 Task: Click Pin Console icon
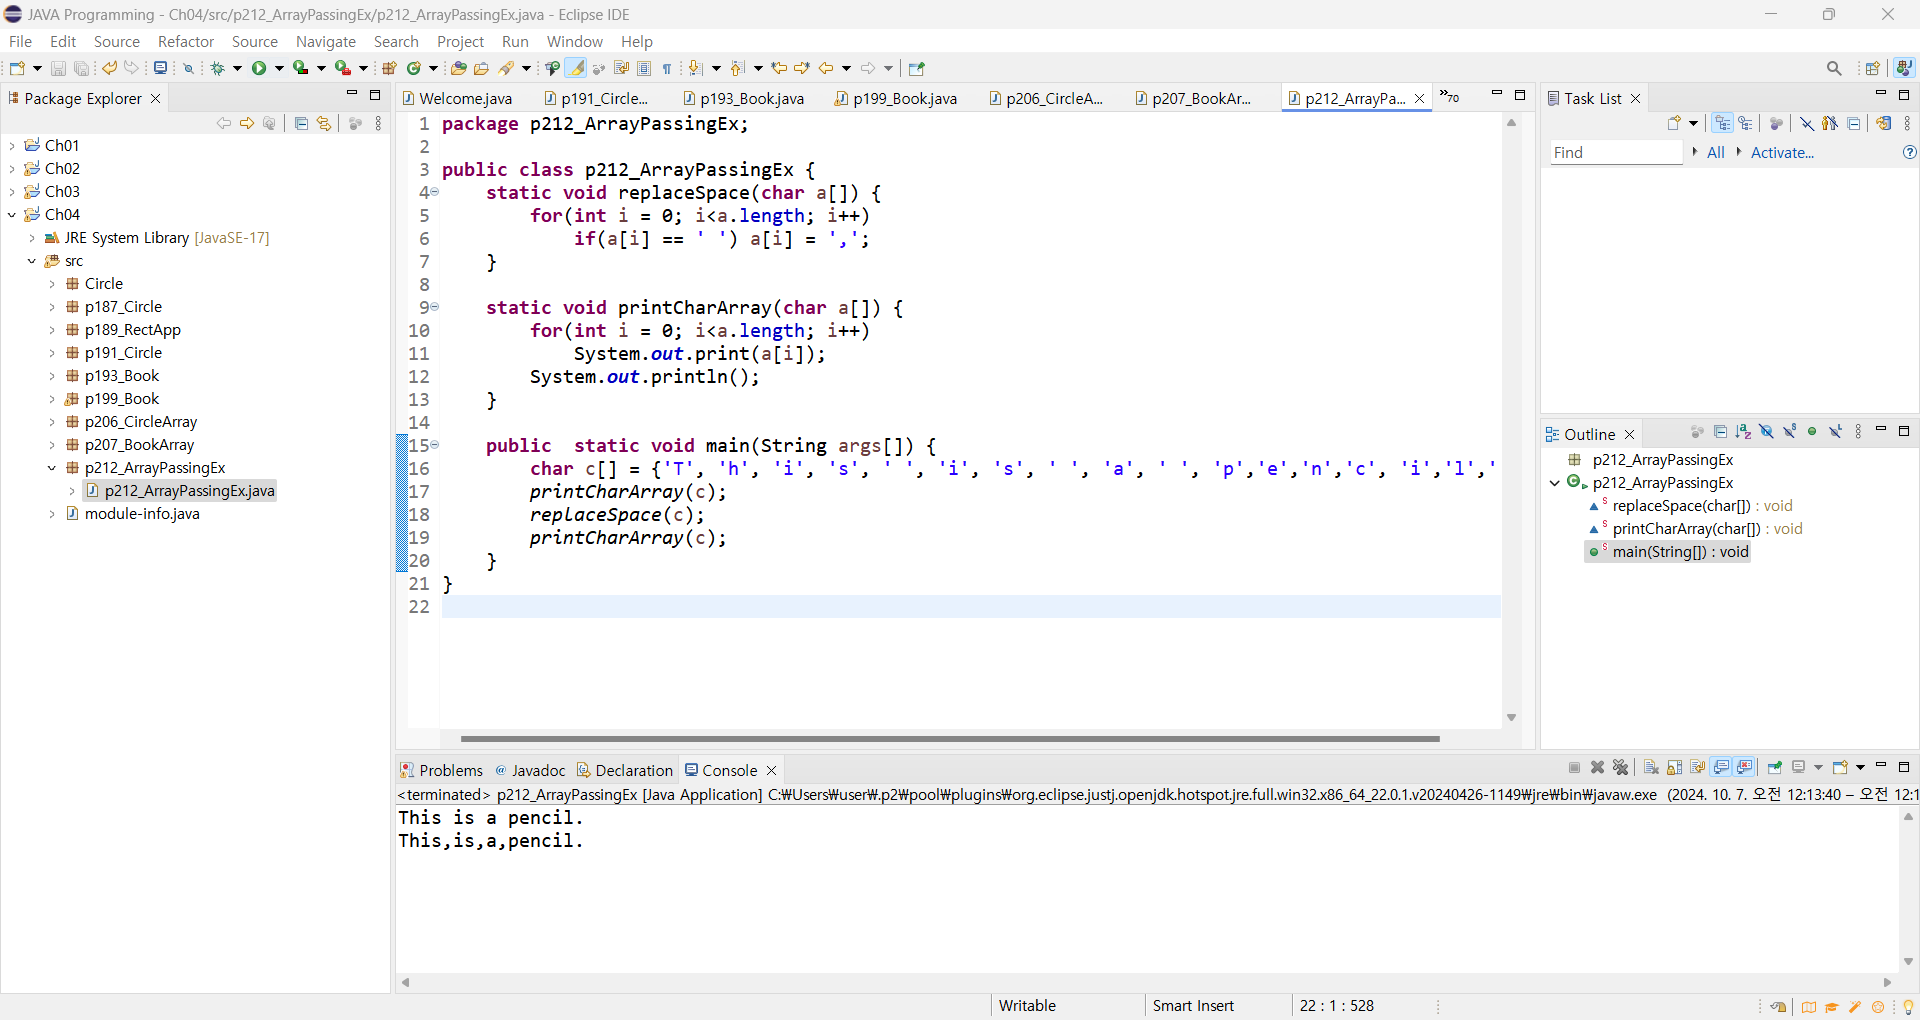(x=1775, y=767)
